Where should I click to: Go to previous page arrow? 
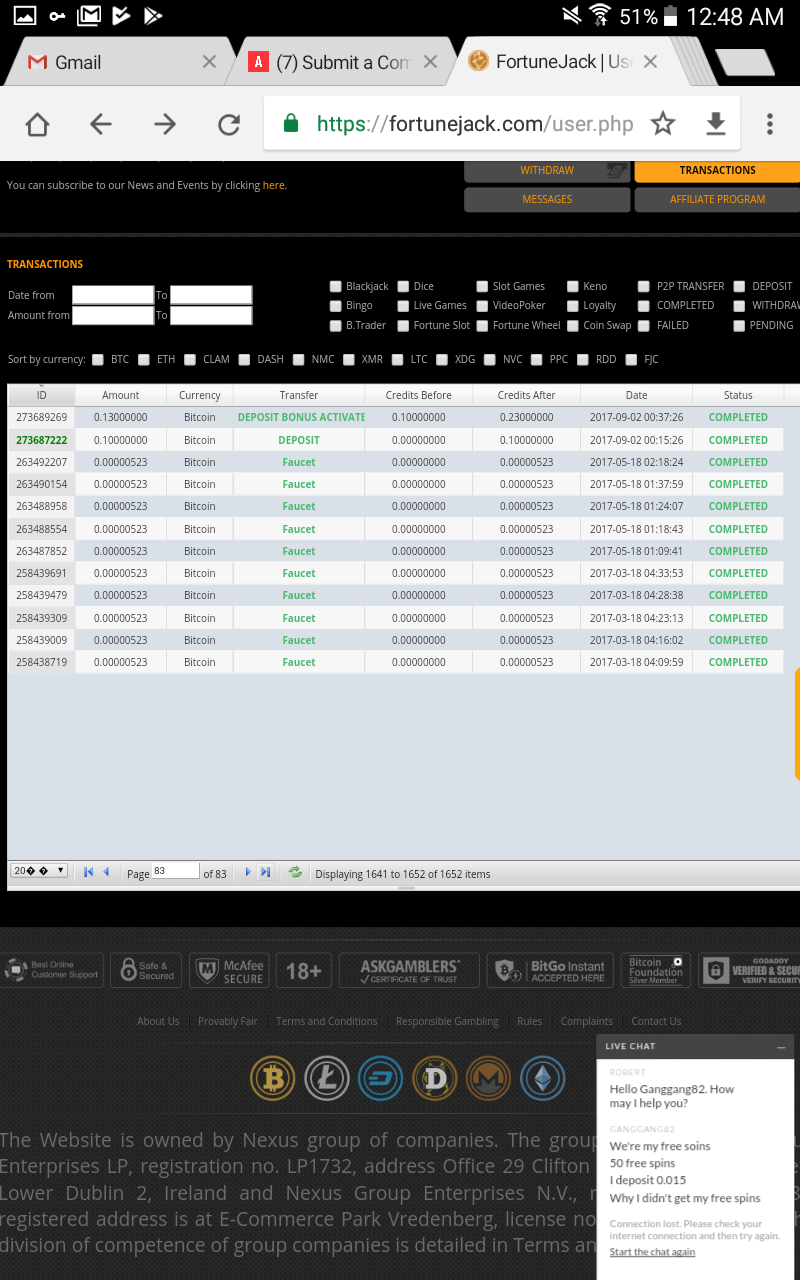point(106,872)
